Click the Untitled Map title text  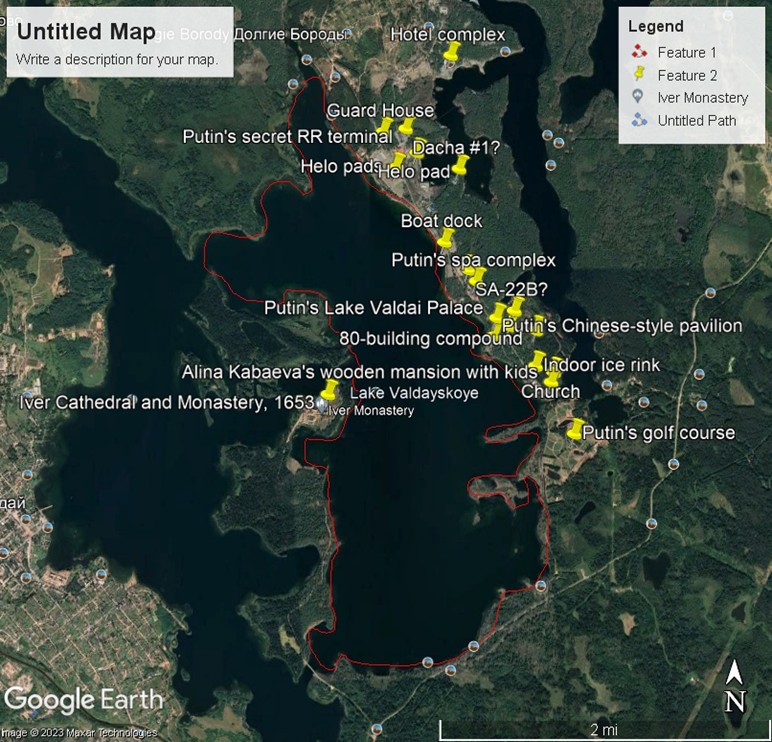point(86,30)
